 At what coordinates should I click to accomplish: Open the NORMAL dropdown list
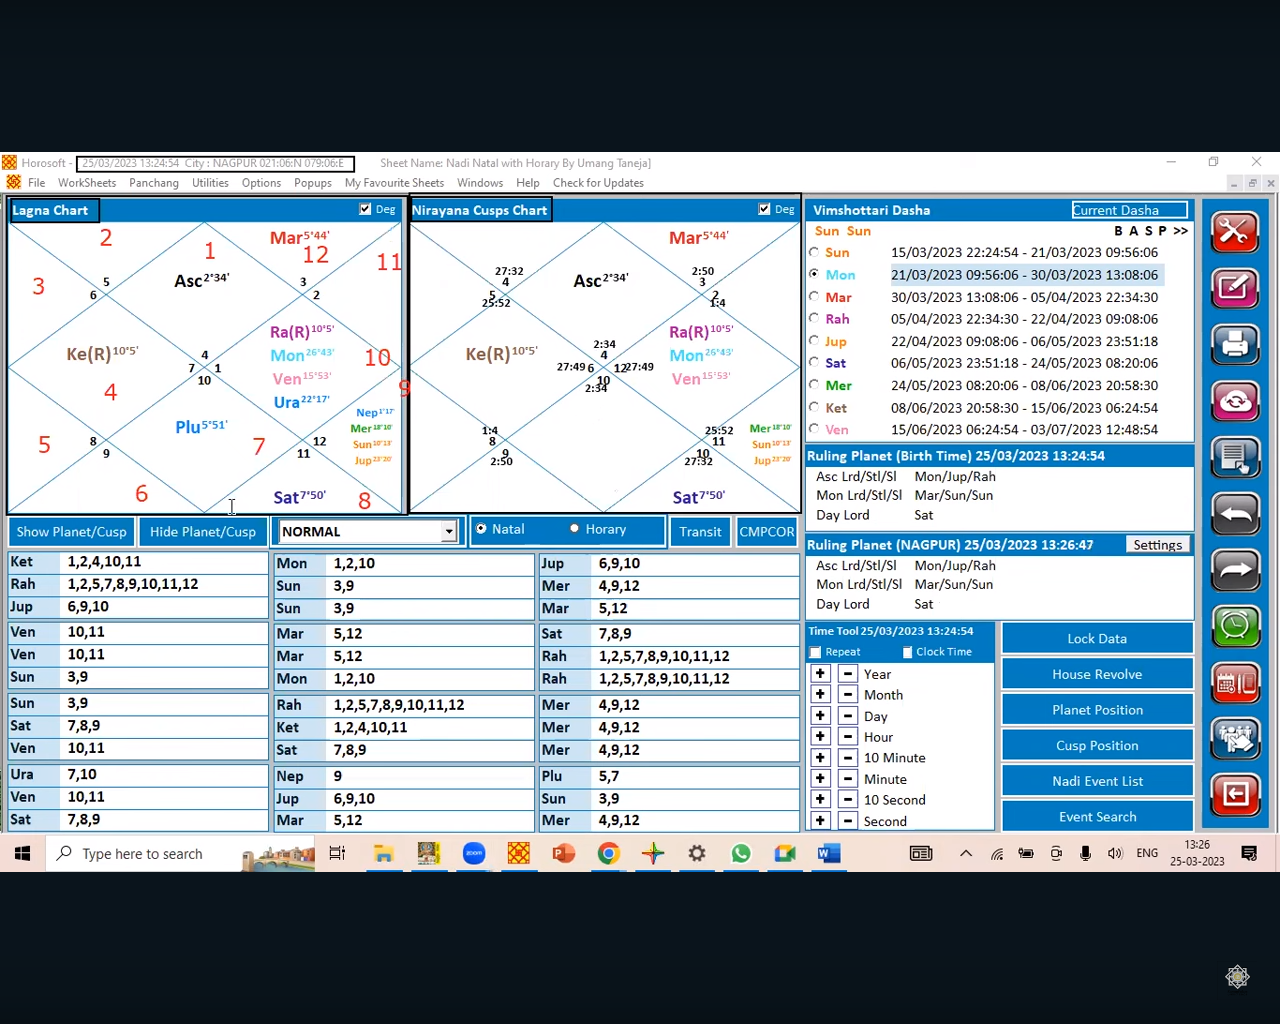click(x=449, y=532)
